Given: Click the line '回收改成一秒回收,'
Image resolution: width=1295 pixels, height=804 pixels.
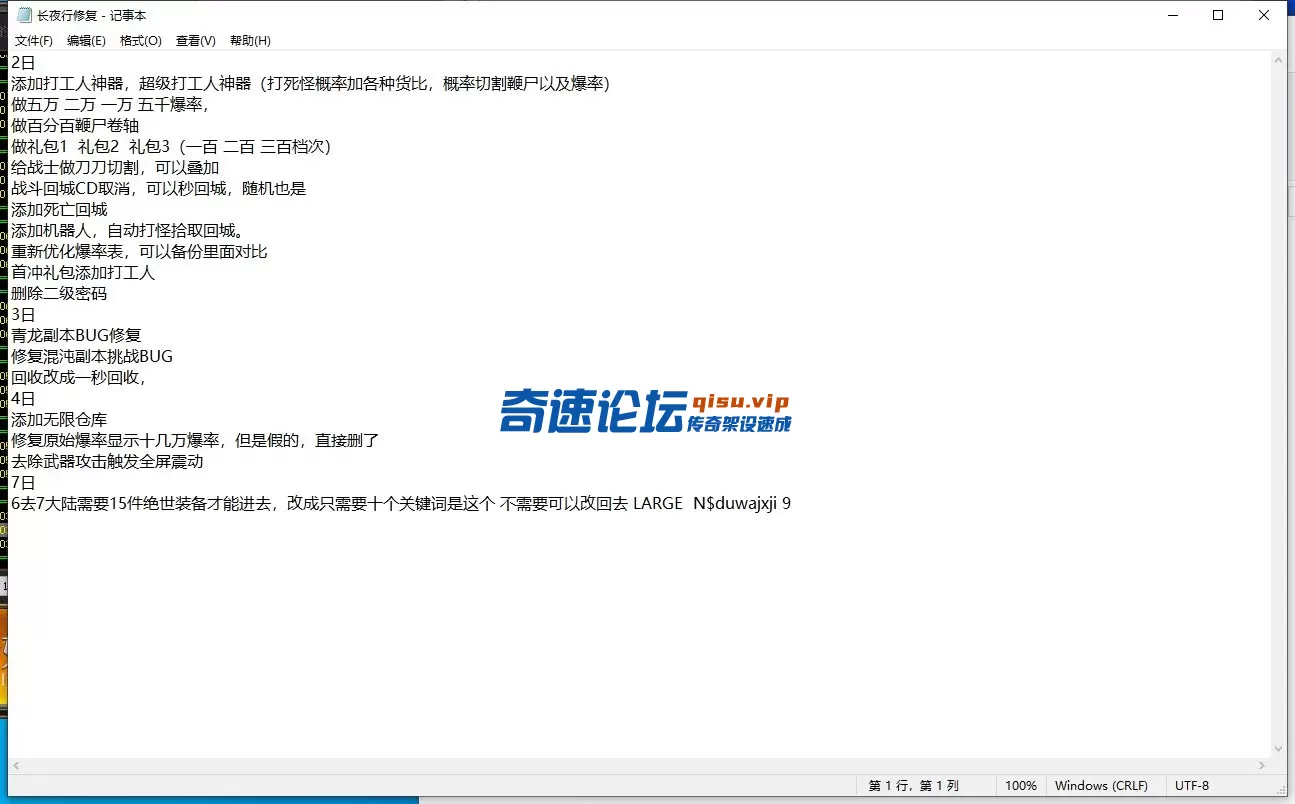Looking at the screenshot, I should (x=79, y=378).
